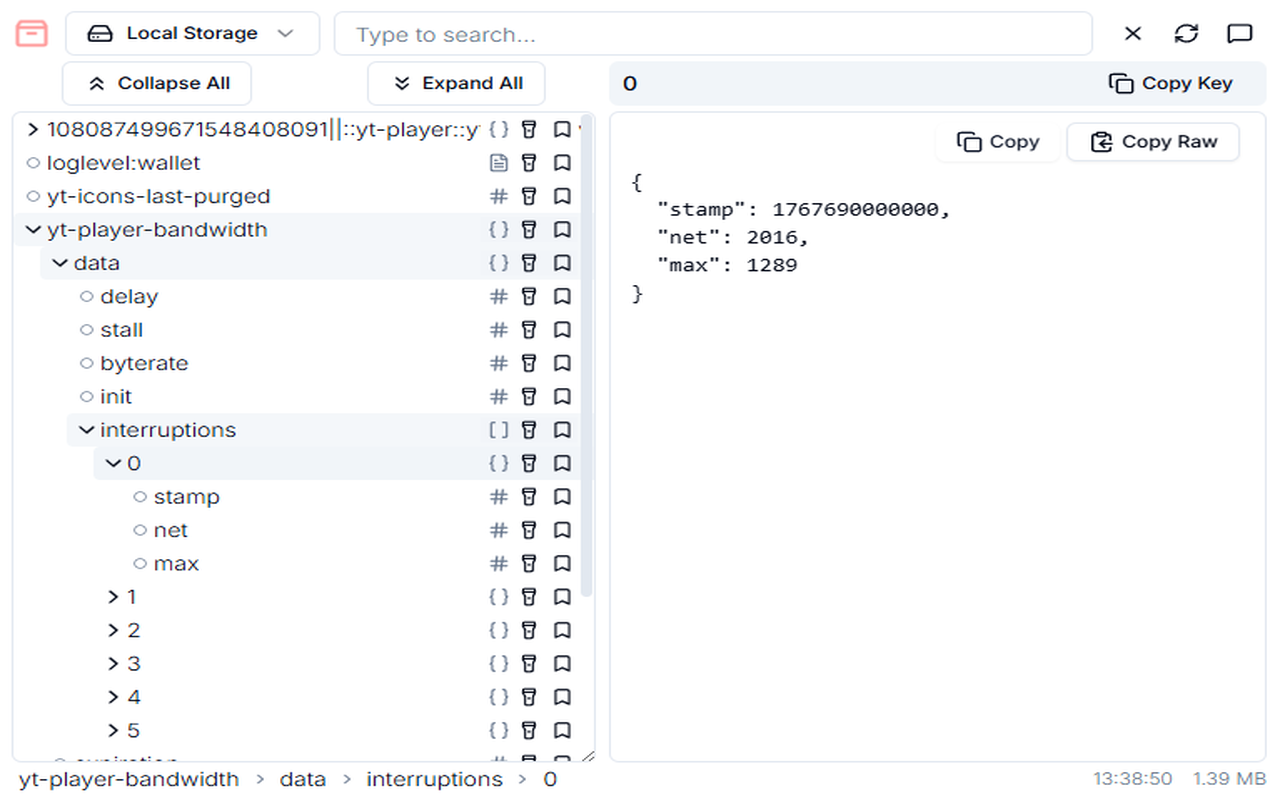This screenshot has width=1280, height=800.
Task: Open the feedback chat bubble icon
Action: [x=1240, y=34]
